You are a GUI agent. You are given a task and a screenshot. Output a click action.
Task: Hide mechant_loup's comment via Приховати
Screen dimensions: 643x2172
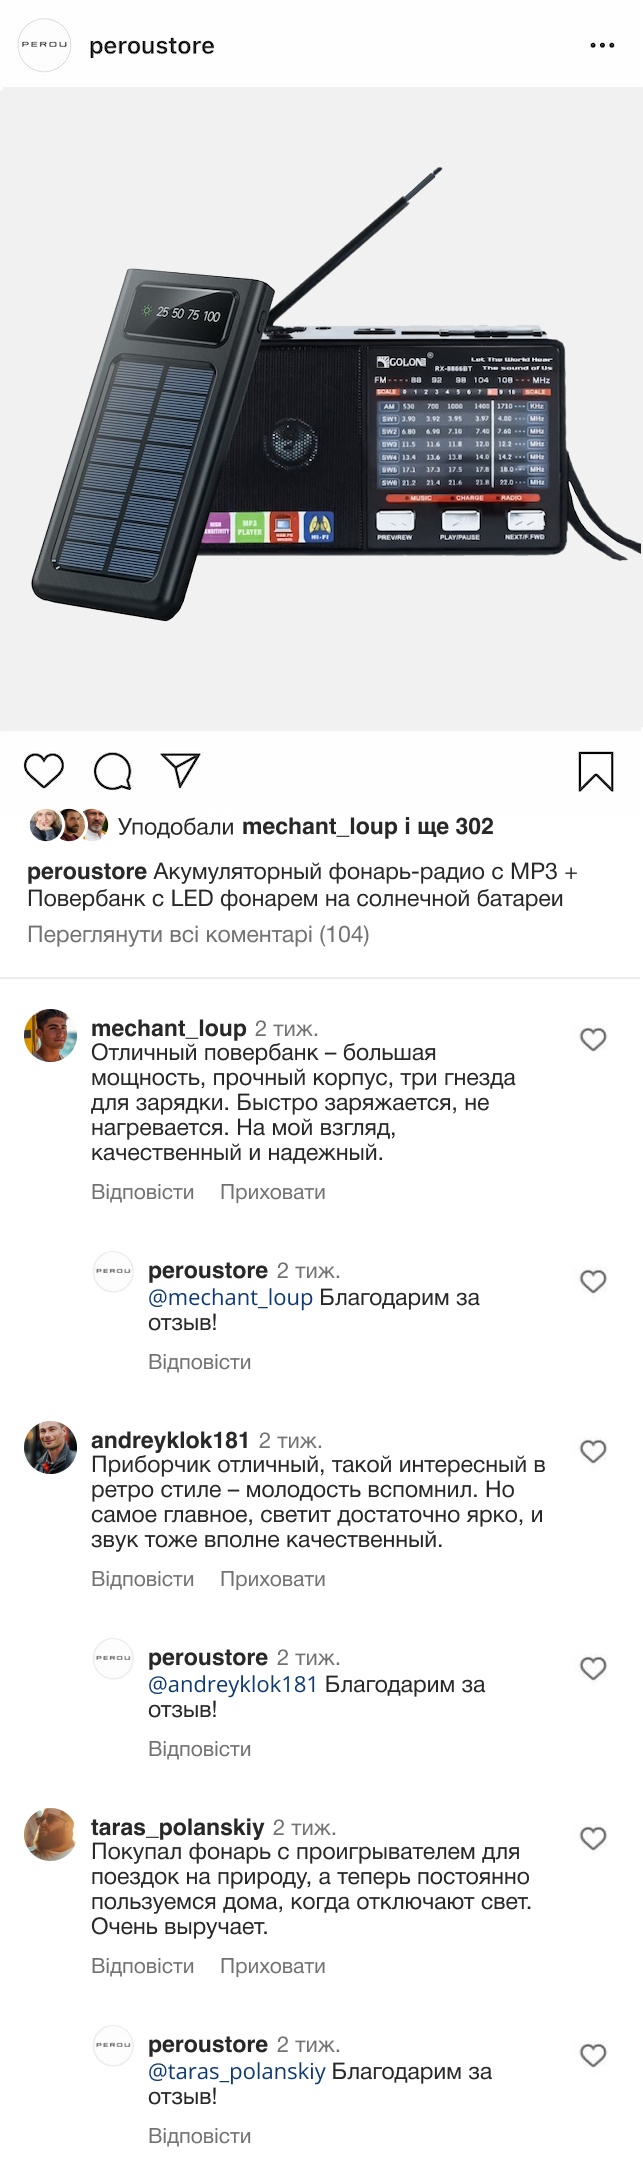272,1192
